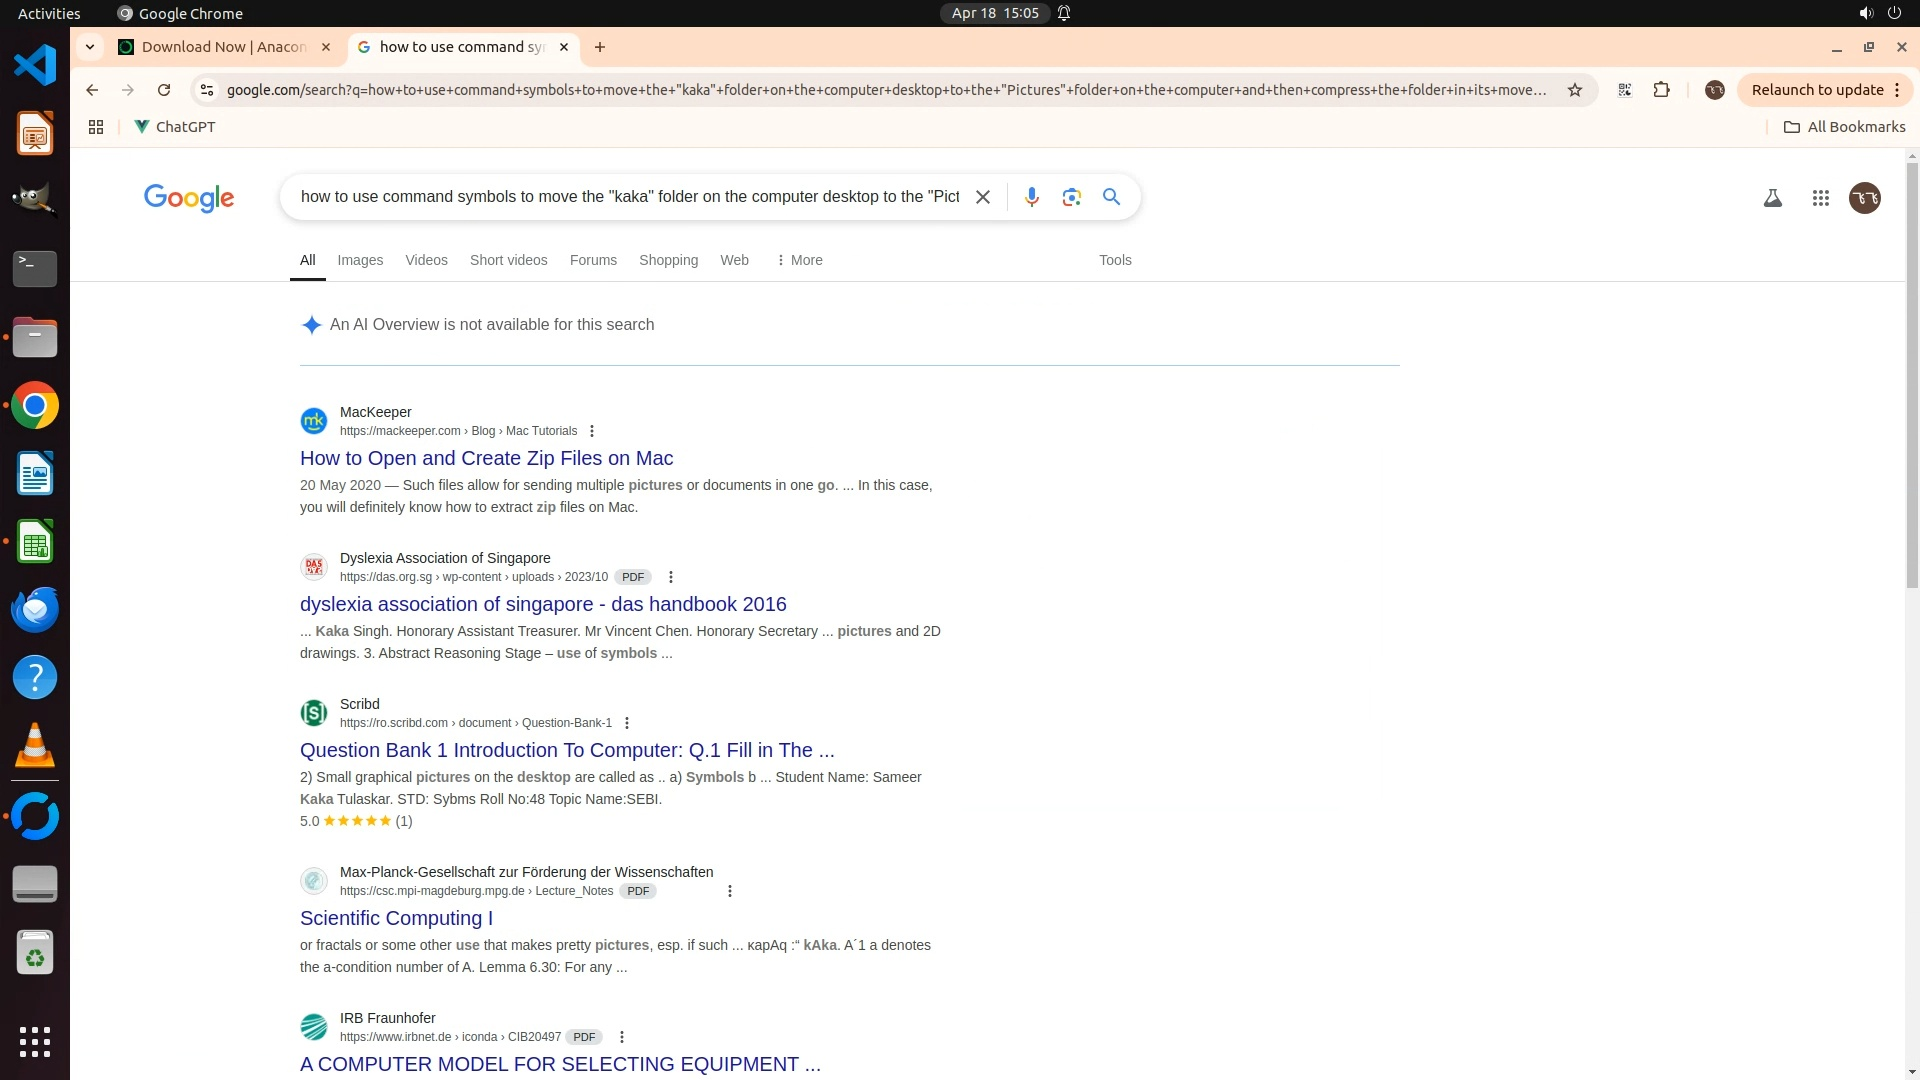The height and width of the screenshot is (1080, 1920).
Task: Open 'How to Open and Create Zip Files on Mac'
Action: [486, 458]
